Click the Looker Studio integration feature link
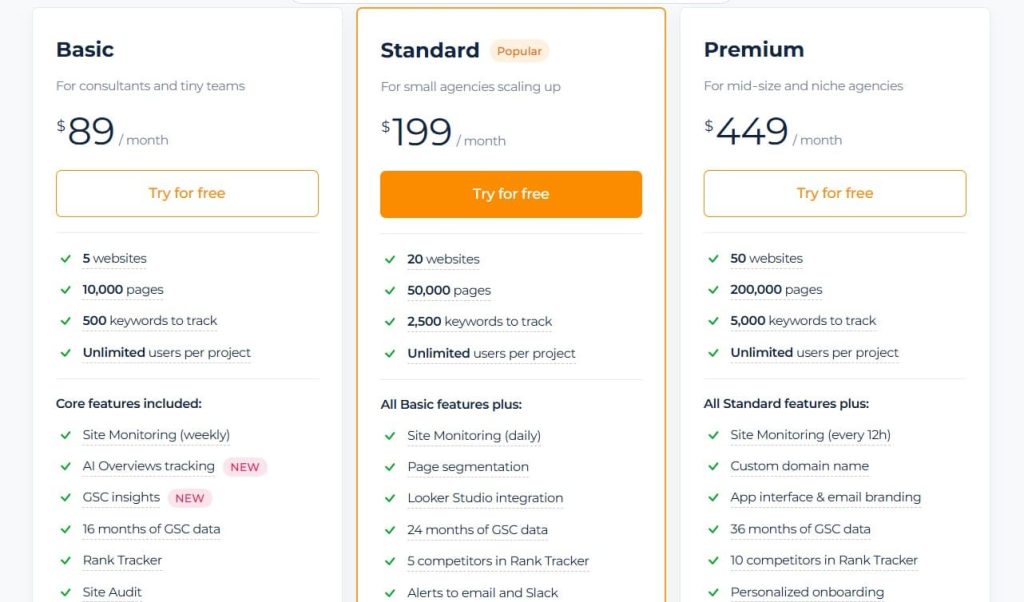Image resolution: width=1024 pixels, height=602 pixels. point(485,498)
